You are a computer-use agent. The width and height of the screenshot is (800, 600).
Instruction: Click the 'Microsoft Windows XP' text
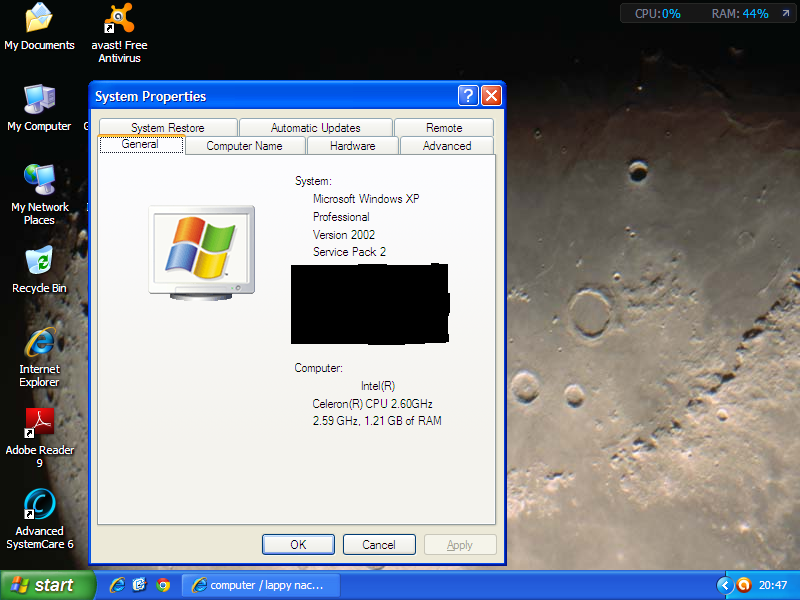point(366,199)
